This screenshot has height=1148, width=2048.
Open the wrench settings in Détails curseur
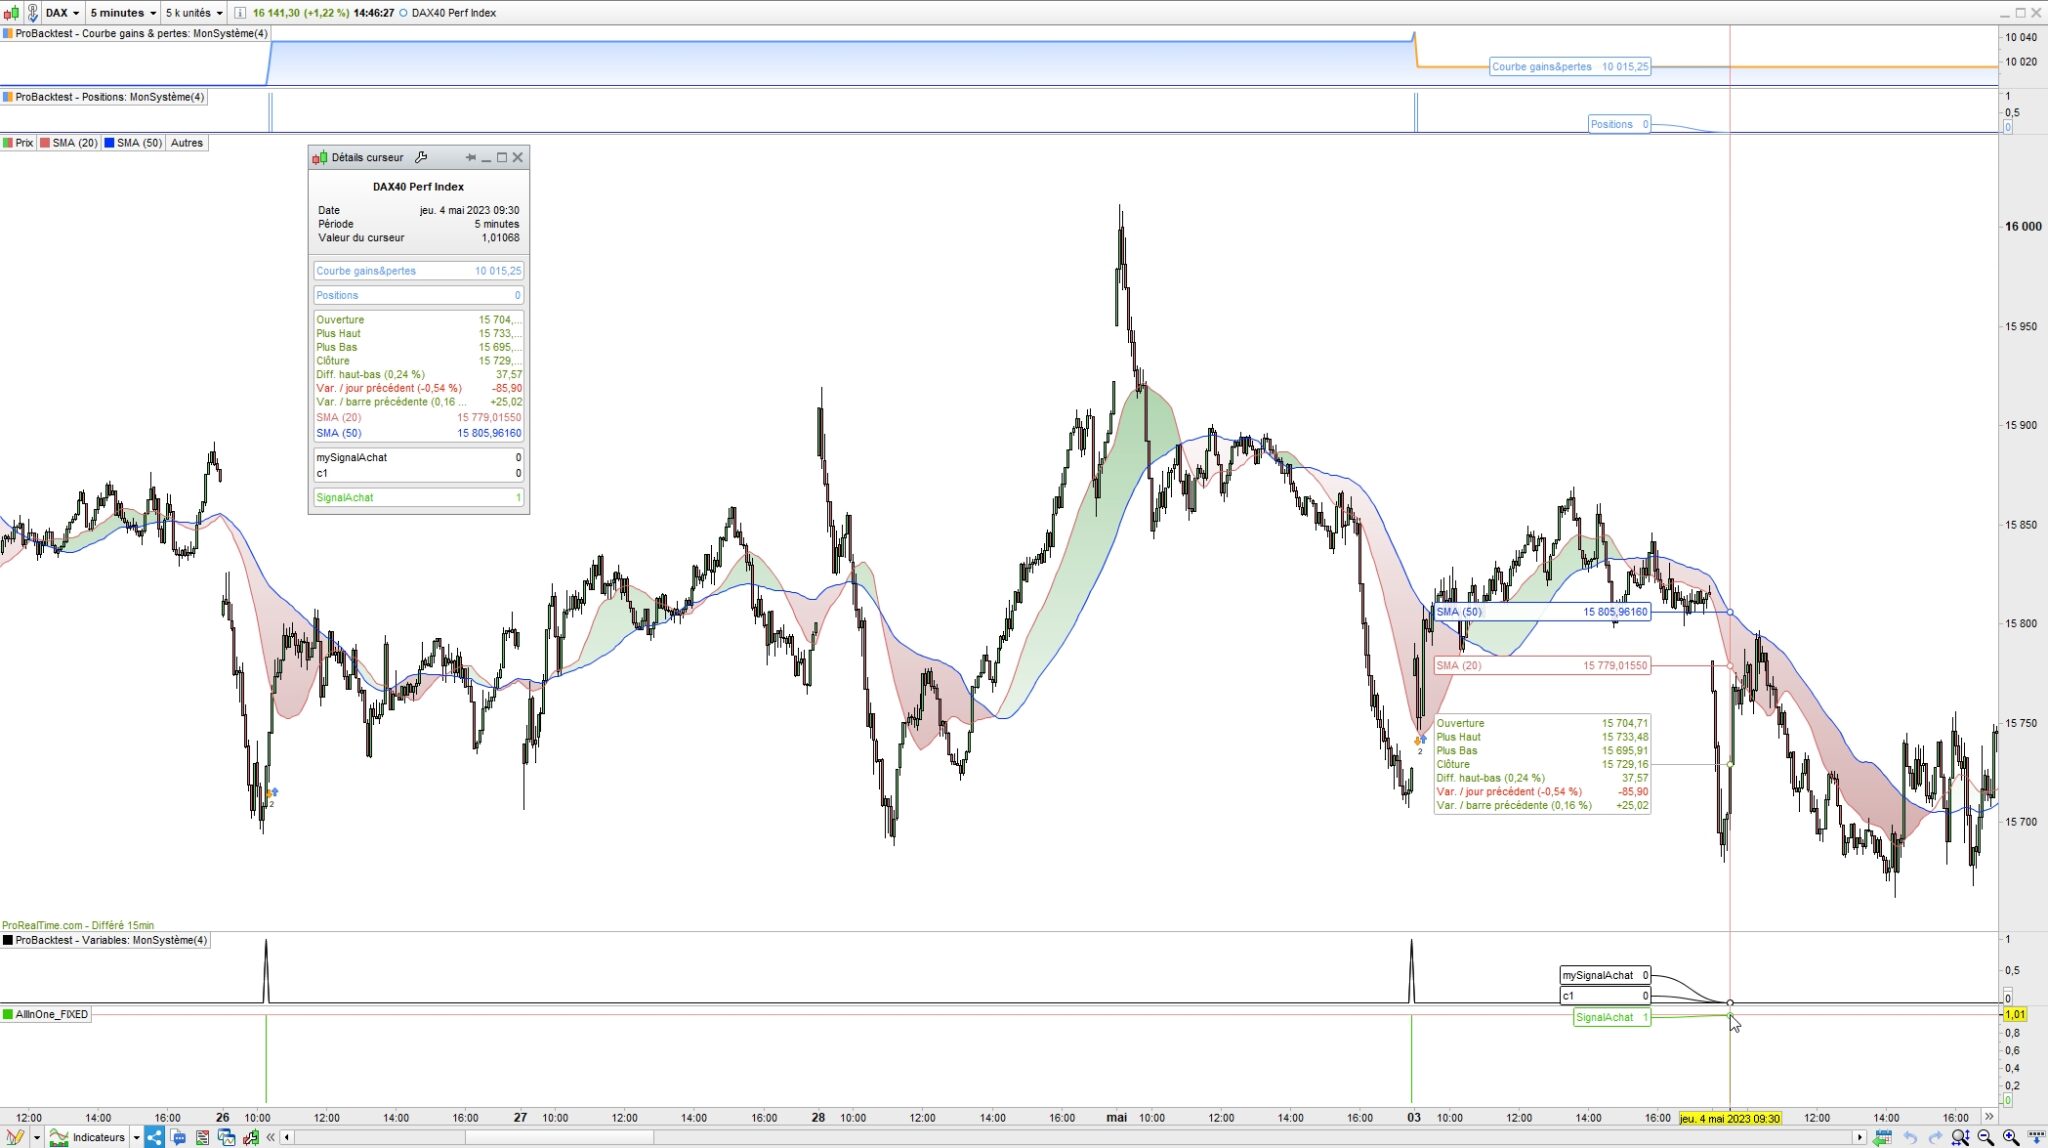point(421,157)
